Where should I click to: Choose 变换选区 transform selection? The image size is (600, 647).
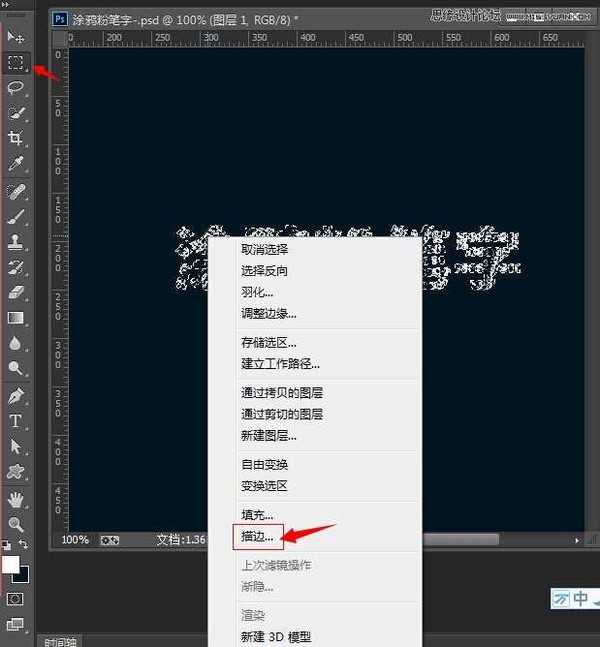[x=265, y=486]
